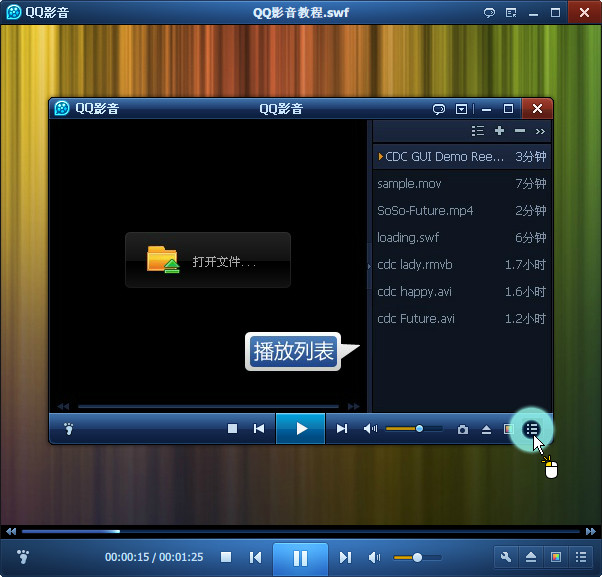Click next track in inner window

(342, 428)
